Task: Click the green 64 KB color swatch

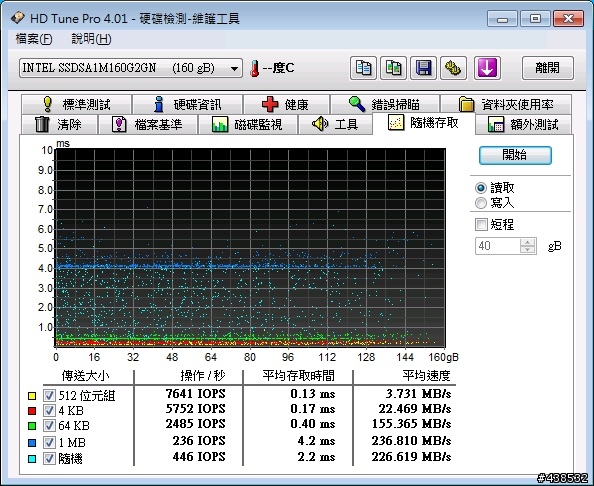Action: coord(32,426)
